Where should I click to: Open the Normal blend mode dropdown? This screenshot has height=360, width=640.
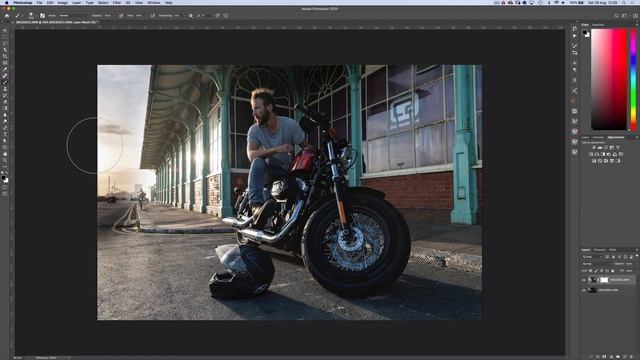click(x=598, y=264)
